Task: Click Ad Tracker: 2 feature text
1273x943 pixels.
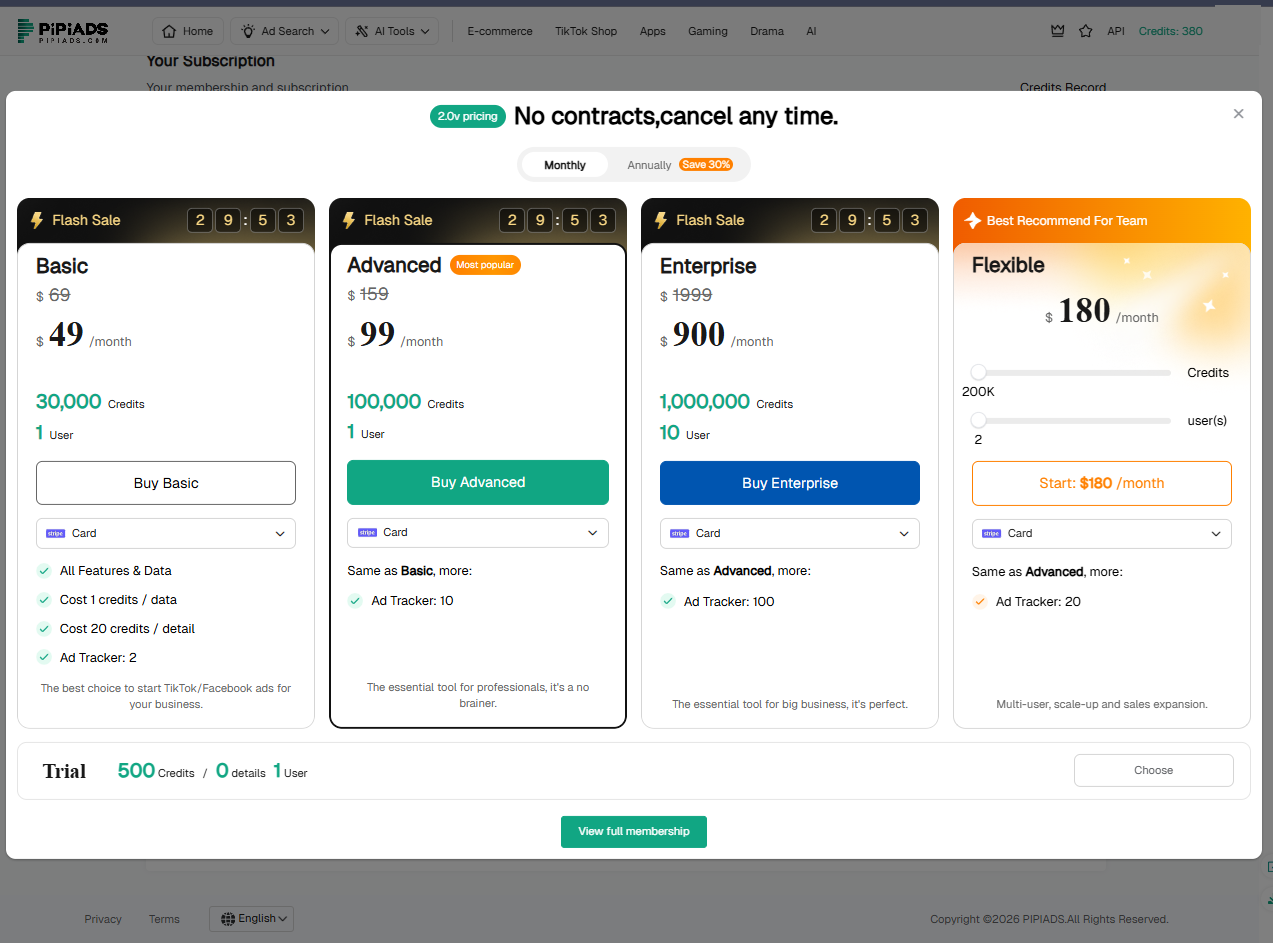Action: coord(98,657)
